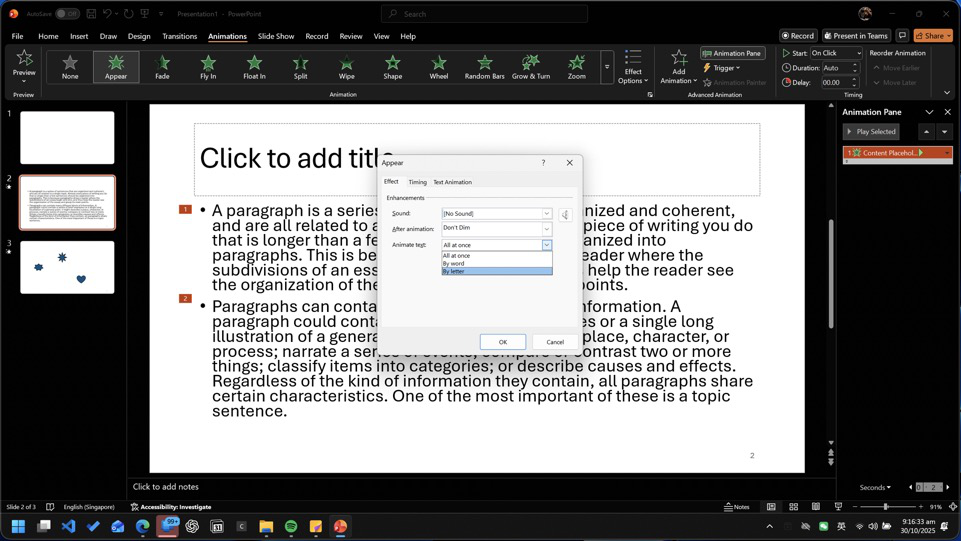The height and width of the screenshot is (541, 961).
Task: Open the File menu
Action: (17, 36)
